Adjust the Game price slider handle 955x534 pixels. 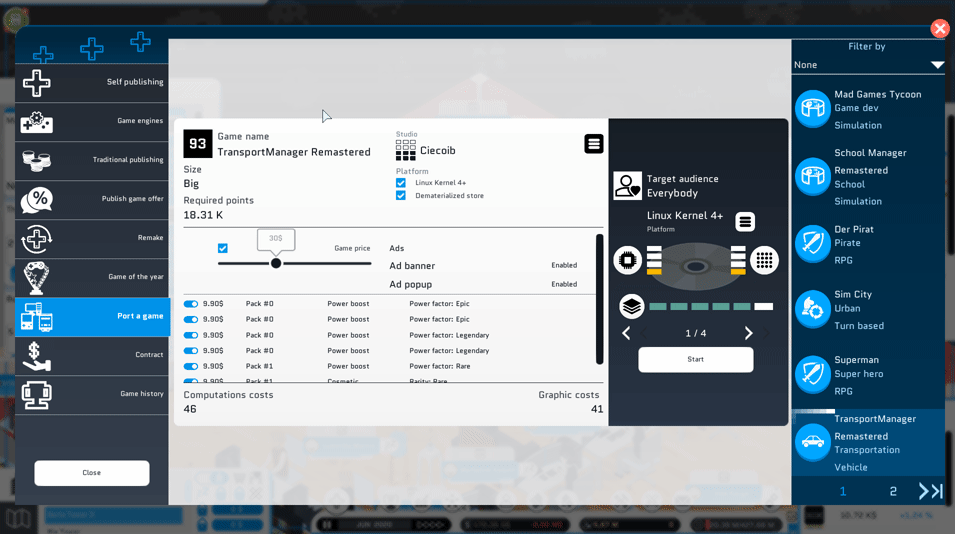(x=276, y=263)
